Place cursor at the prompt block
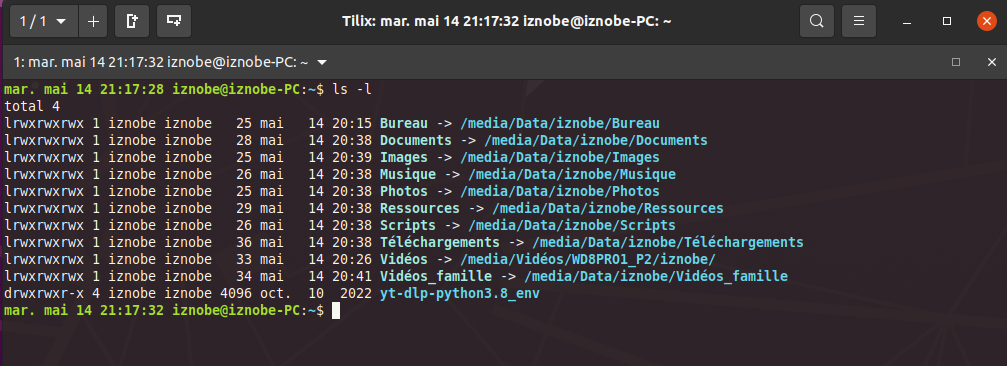 335,311
